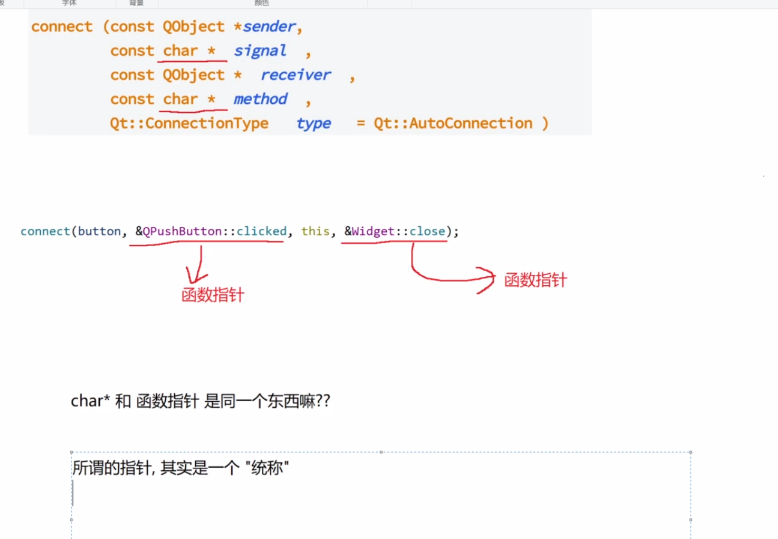Click the italic "sender" parameter name

[269, 26]
